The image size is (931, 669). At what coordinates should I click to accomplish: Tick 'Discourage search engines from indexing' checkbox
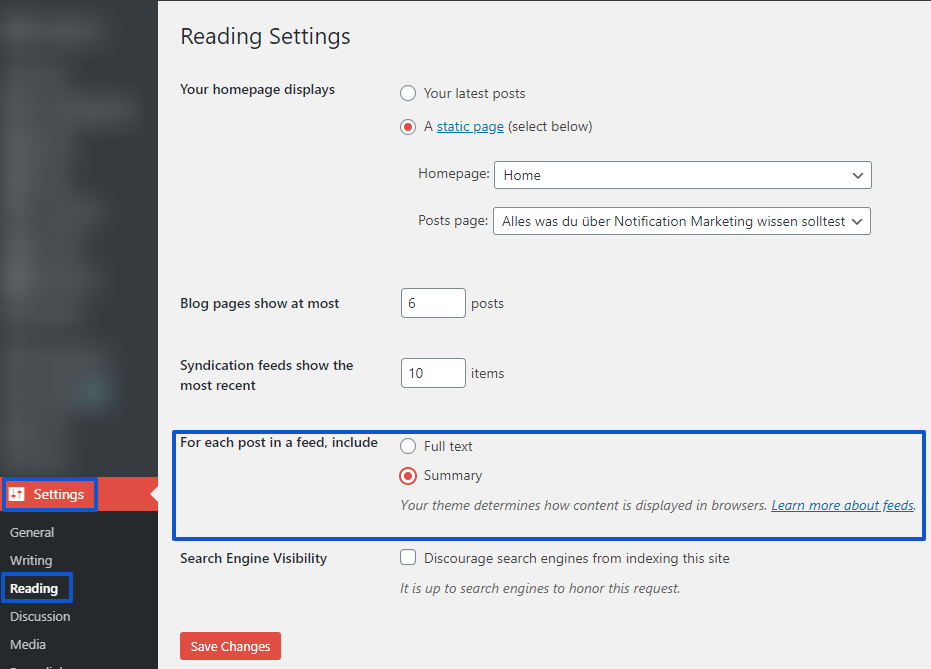point(408,557)
